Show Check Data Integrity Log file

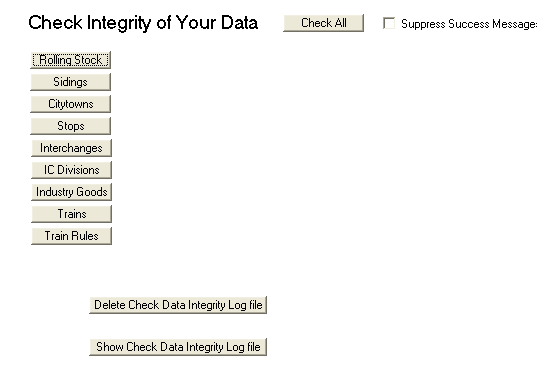pos(178,346)
